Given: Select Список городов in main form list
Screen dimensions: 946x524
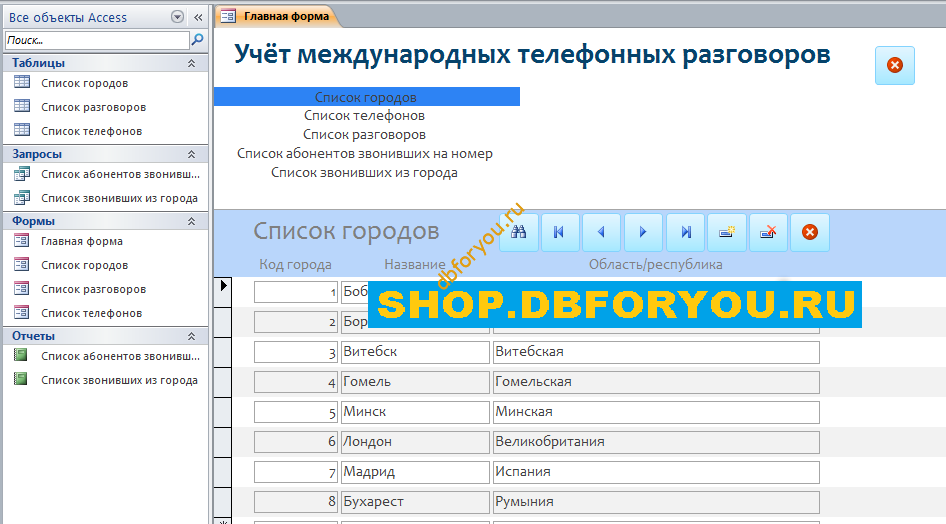Looking at the screenshot, I should pos(367,97).
